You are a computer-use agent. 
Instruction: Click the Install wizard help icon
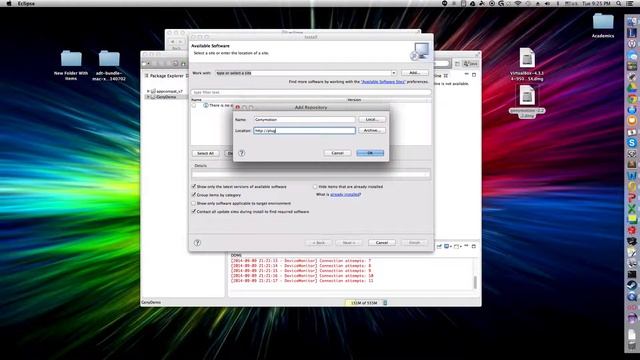click(x=197, y=243)
